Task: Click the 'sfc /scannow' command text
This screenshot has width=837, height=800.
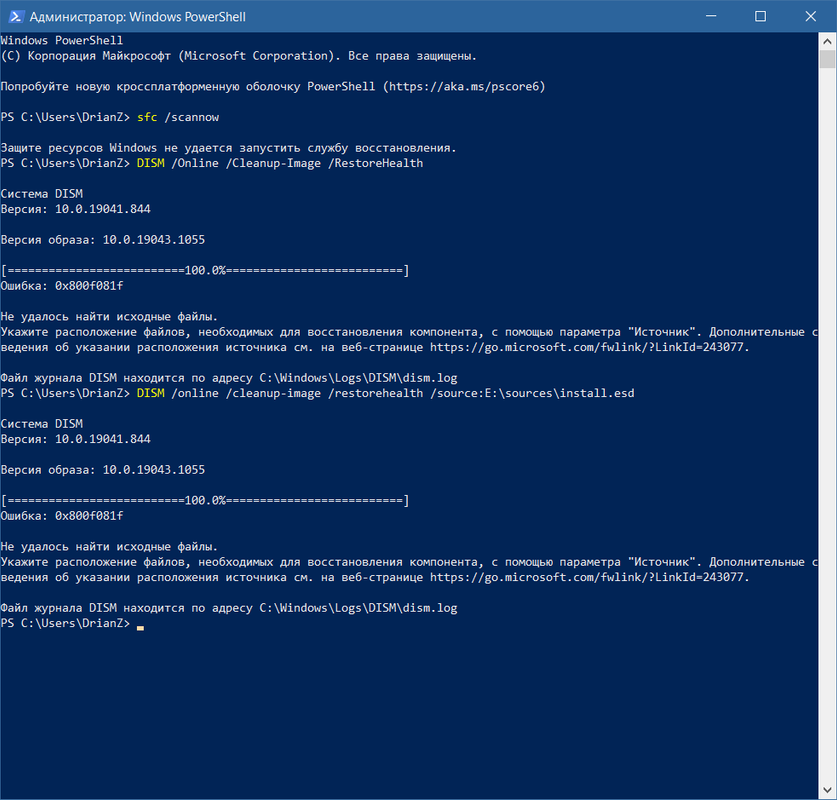Action: tap(178, 117)
